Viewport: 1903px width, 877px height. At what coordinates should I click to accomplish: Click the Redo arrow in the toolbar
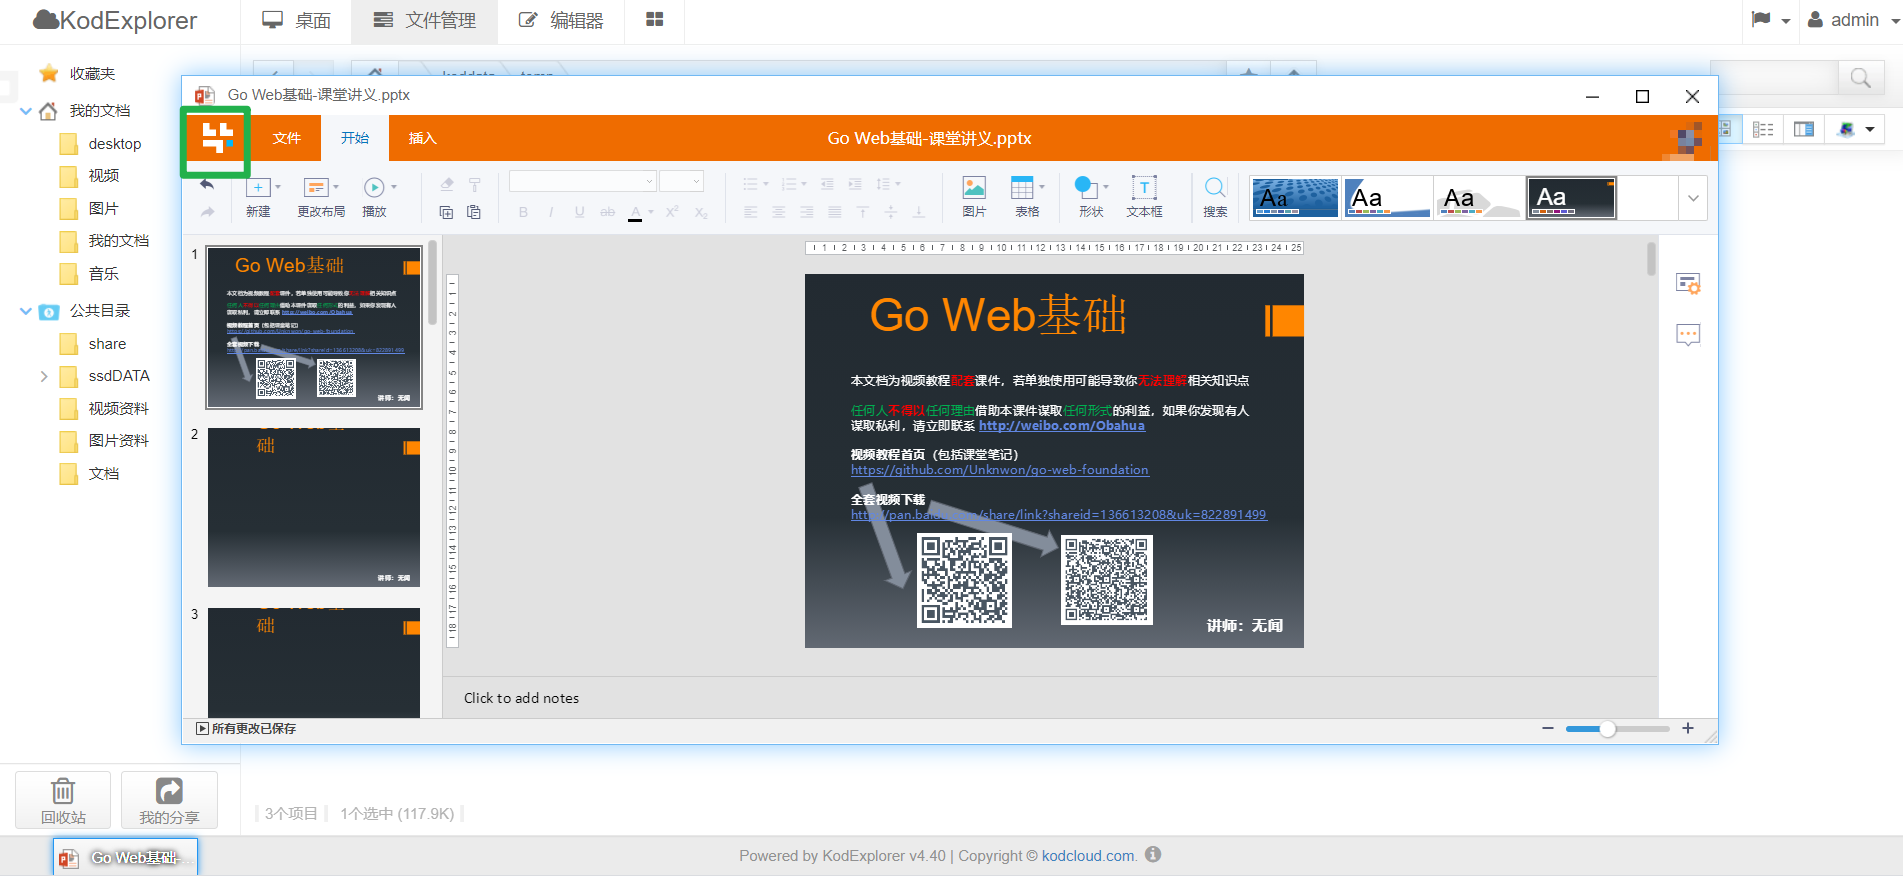pyautogui.click(x=207, y=212)
